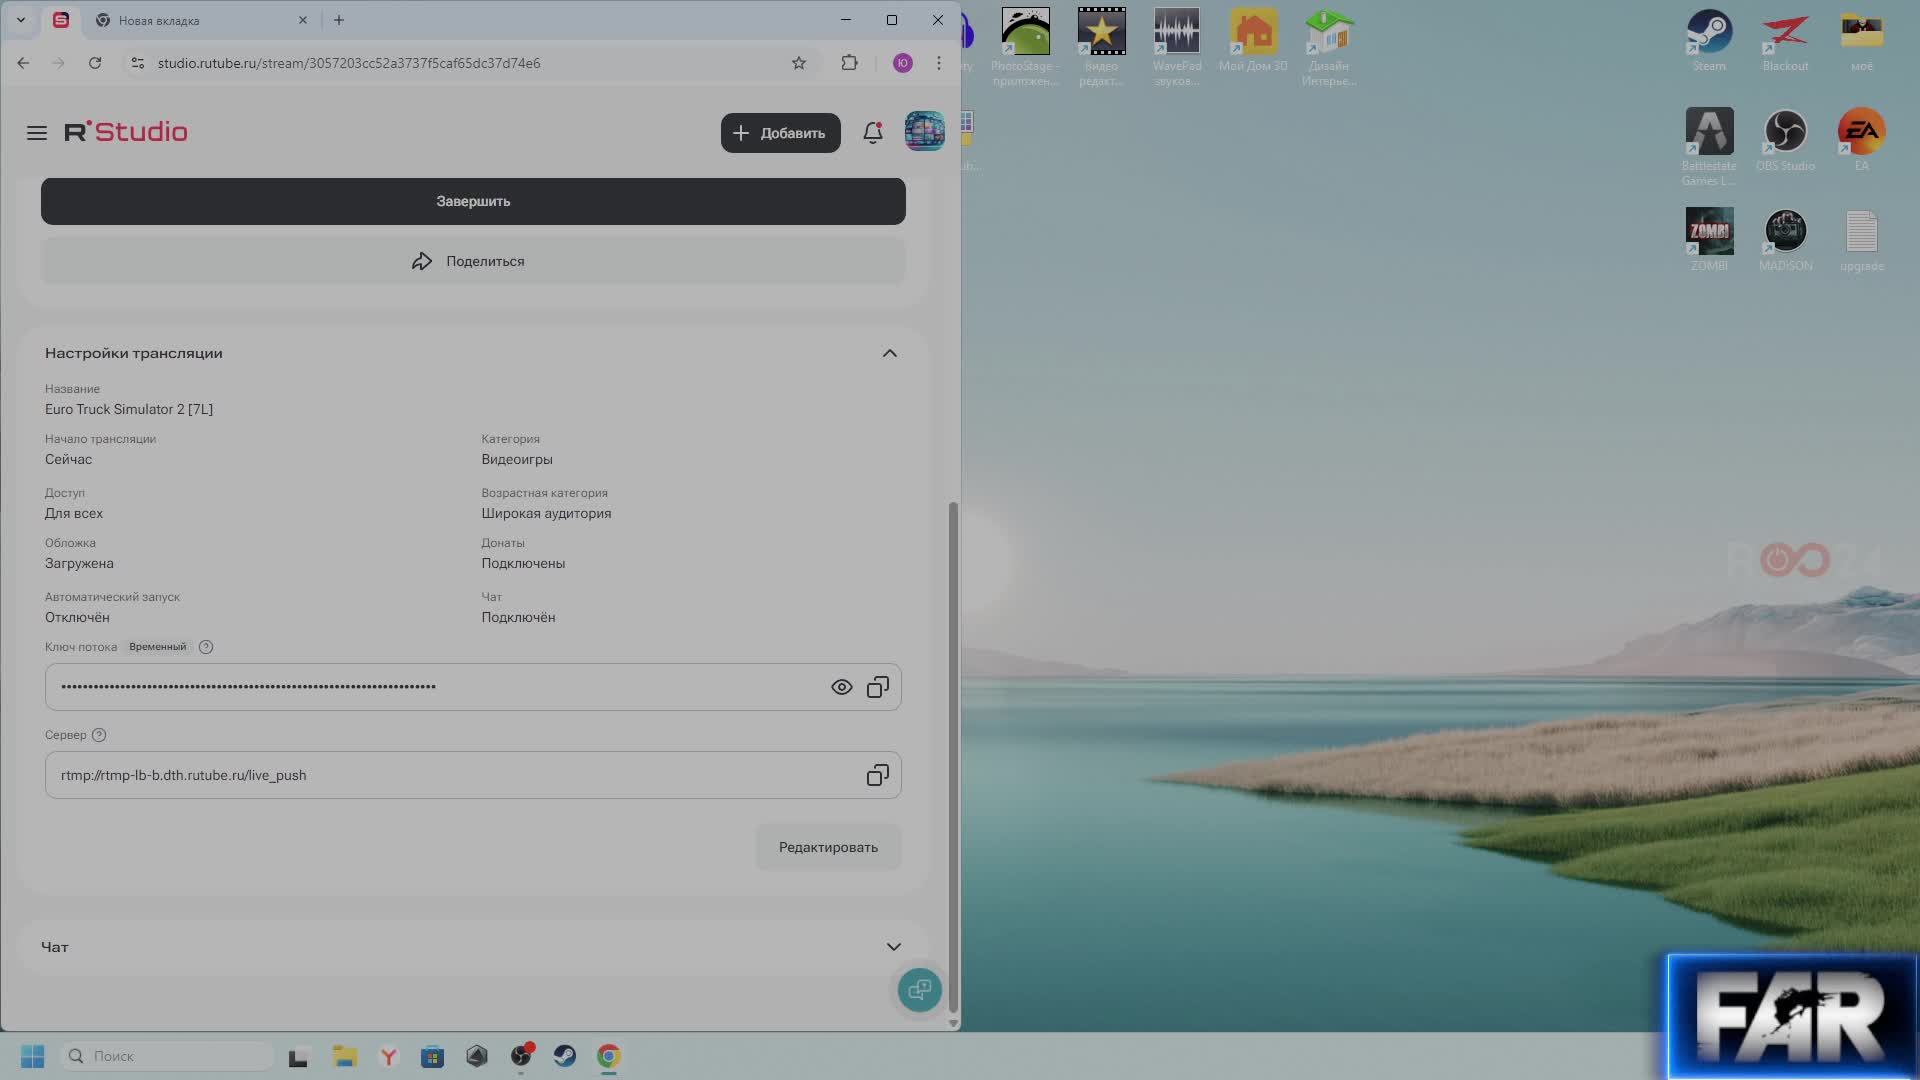Switch to the Новая вкладка tab
This screenshot has height=1080, width=1920.
[160, 20]
